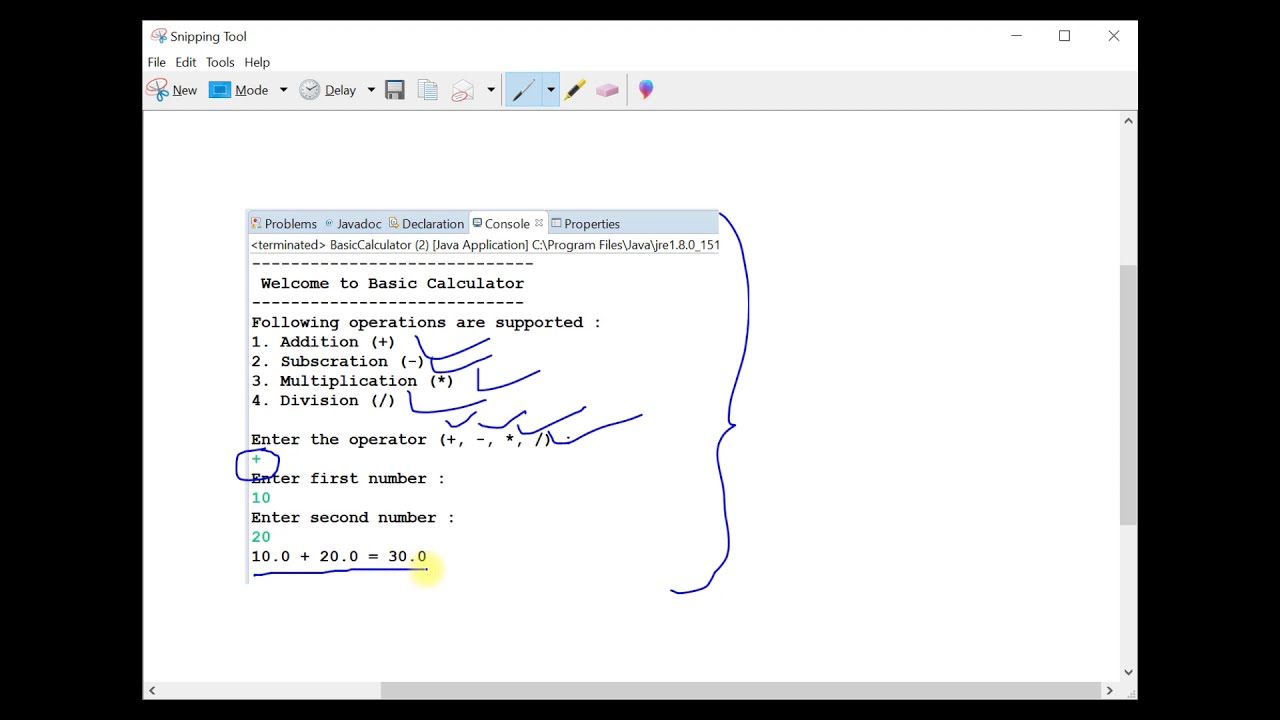Click the Delay clock icon

tap(310, 90)
